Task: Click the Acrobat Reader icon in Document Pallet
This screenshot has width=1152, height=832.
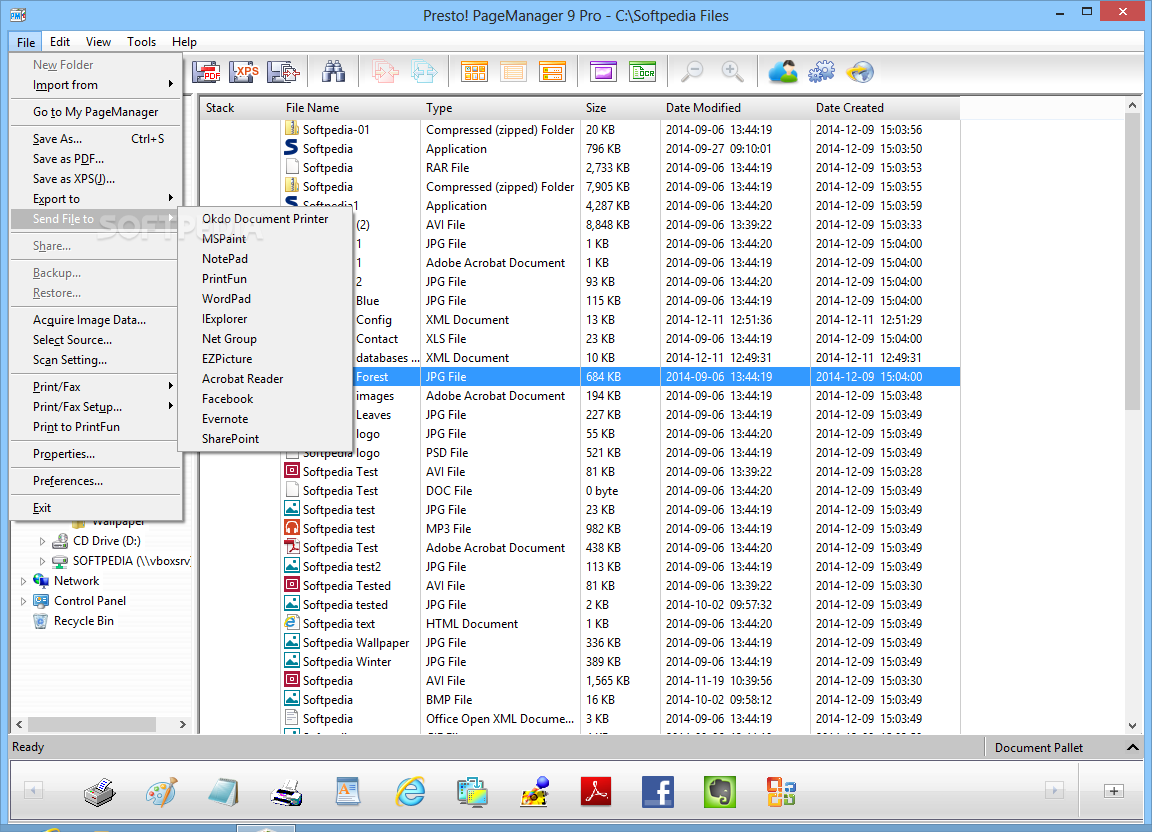Action: coord(596,792)
